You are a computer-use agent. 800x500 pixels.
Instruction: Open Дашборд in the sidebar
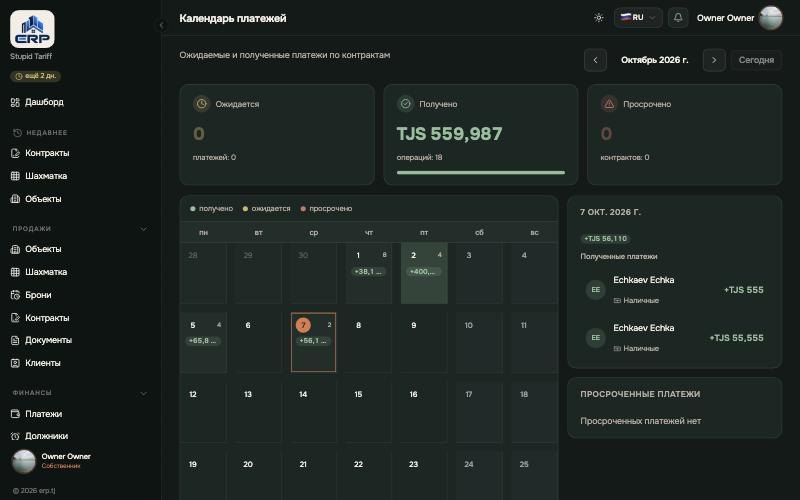(x=44, y=102)
